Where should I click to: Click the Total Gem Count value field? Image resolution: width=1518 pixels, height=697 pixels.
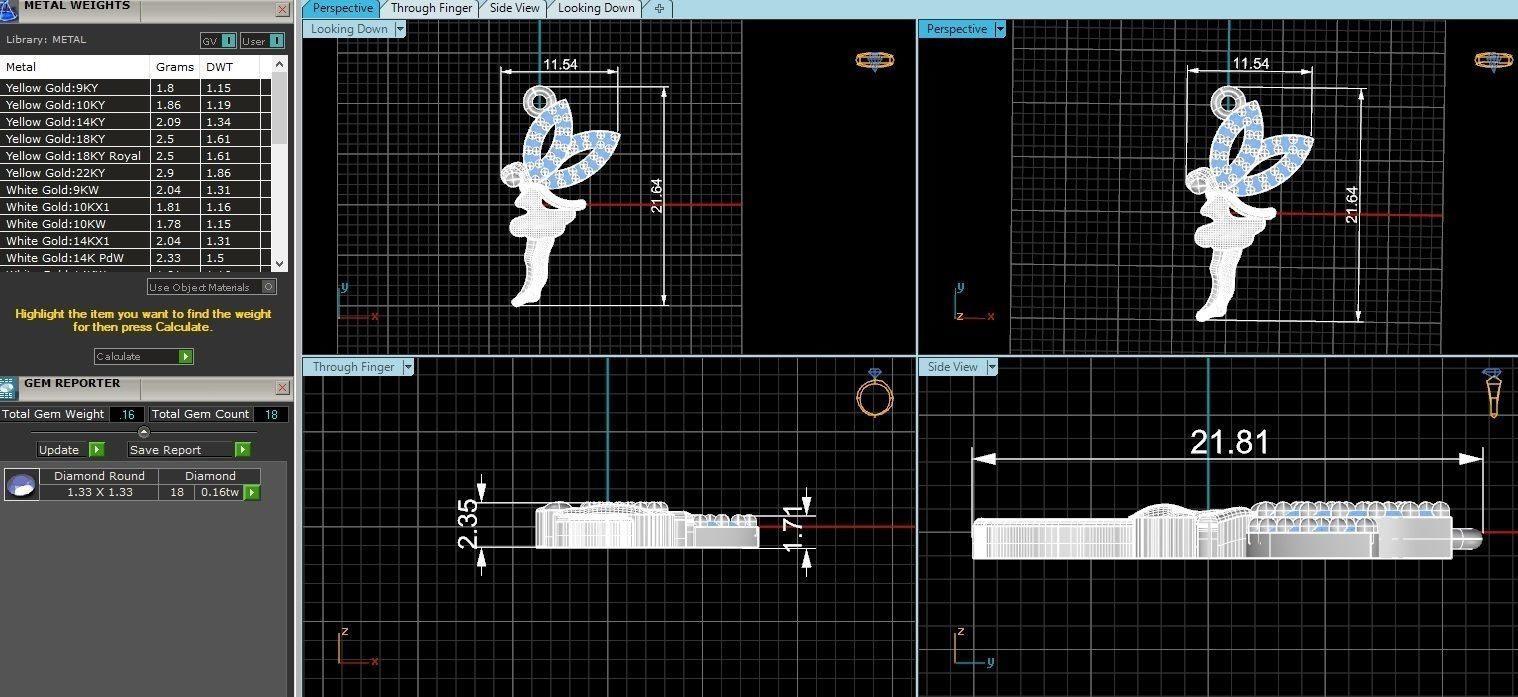[270, 414]
